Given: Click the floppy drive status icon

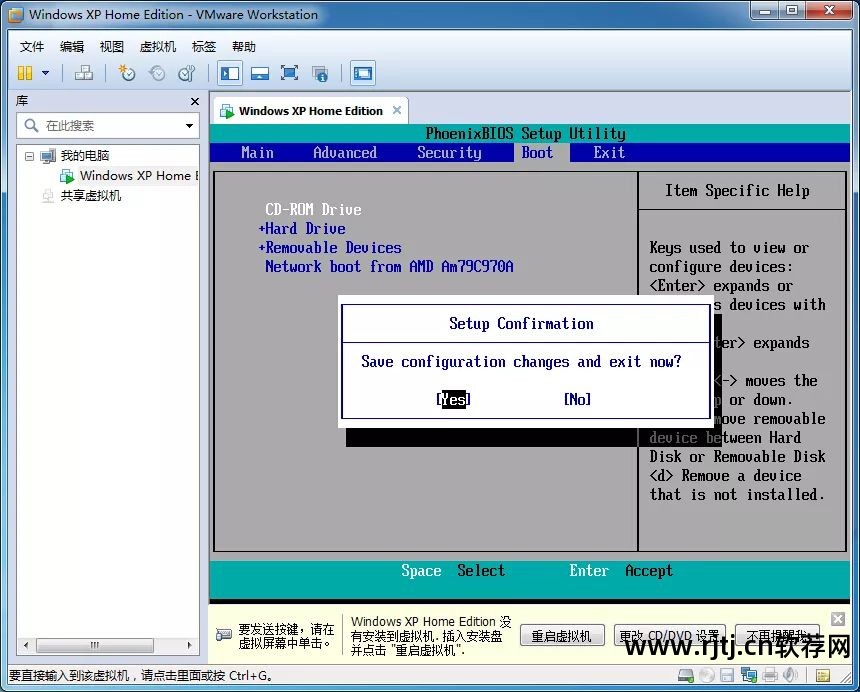Looking at the screenshot, I should click(727, 676).
